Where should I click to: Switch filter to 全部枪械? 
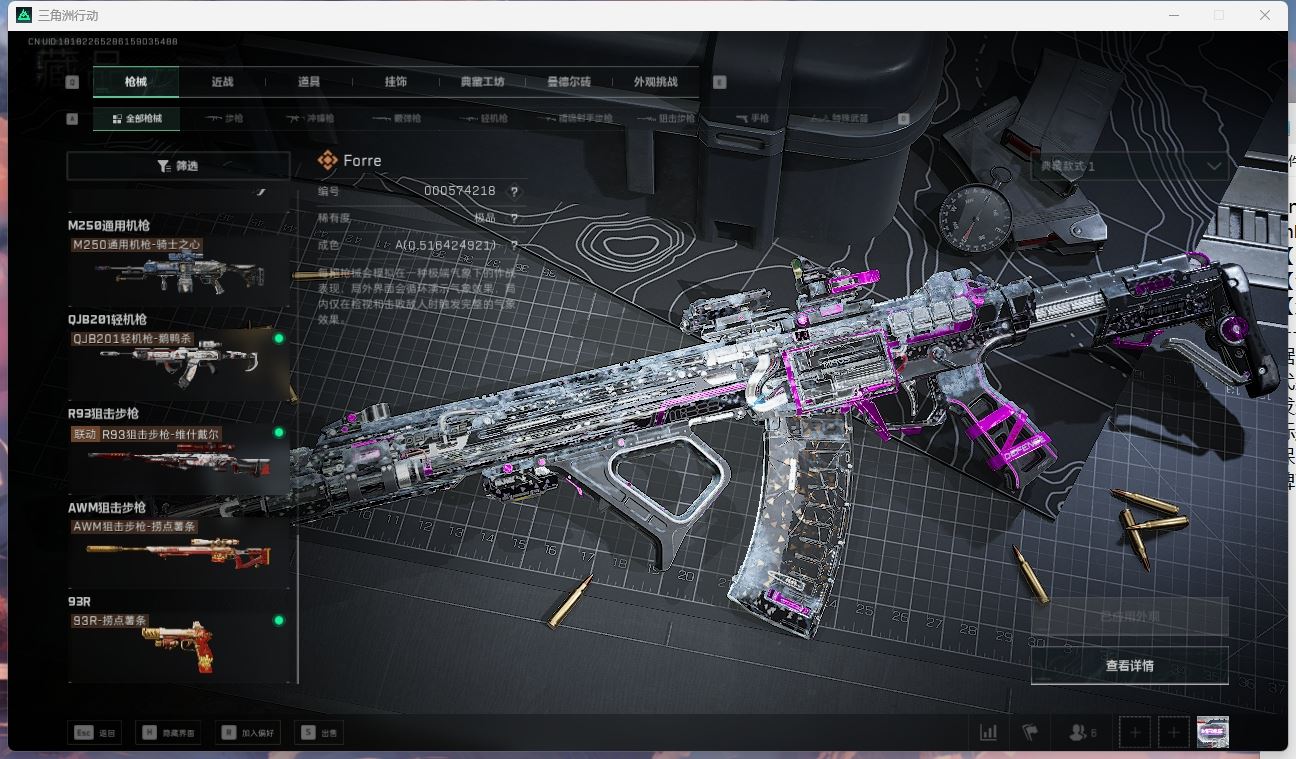coord(137,119)
